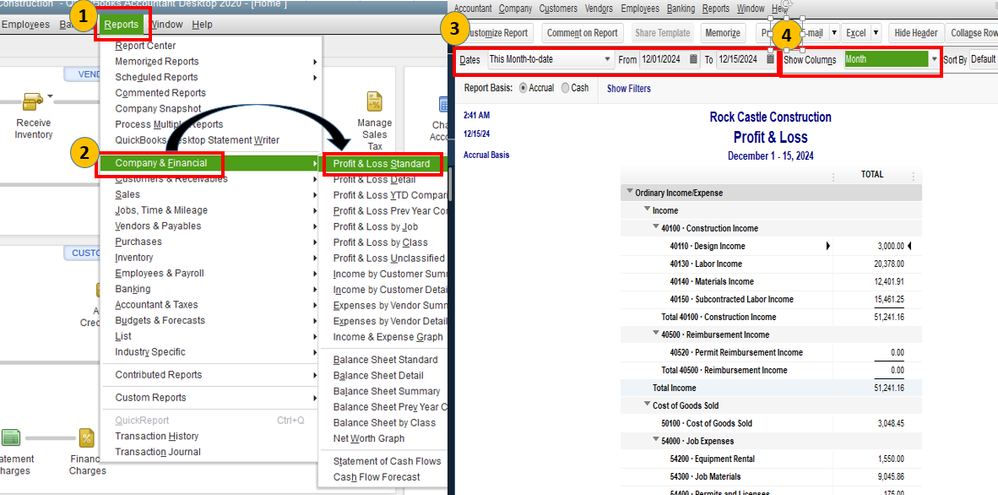Choose Balance Sheet Detail

point(378,376)
